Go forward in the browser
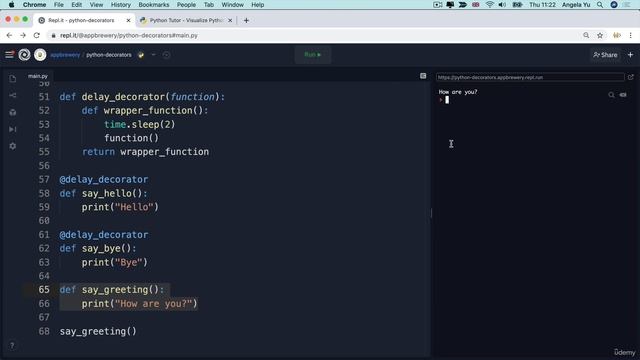Viewport: 640px width, 360px height. click(x=23, y=36)
